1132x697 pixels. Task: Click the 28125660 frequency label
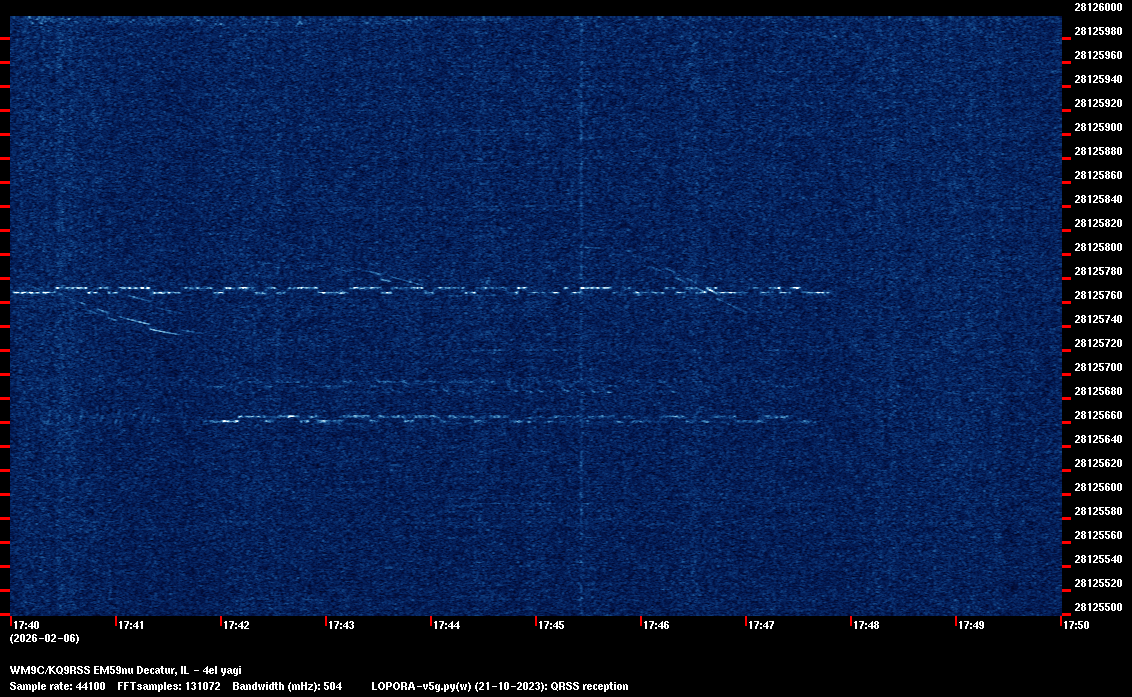point(1097,415)
